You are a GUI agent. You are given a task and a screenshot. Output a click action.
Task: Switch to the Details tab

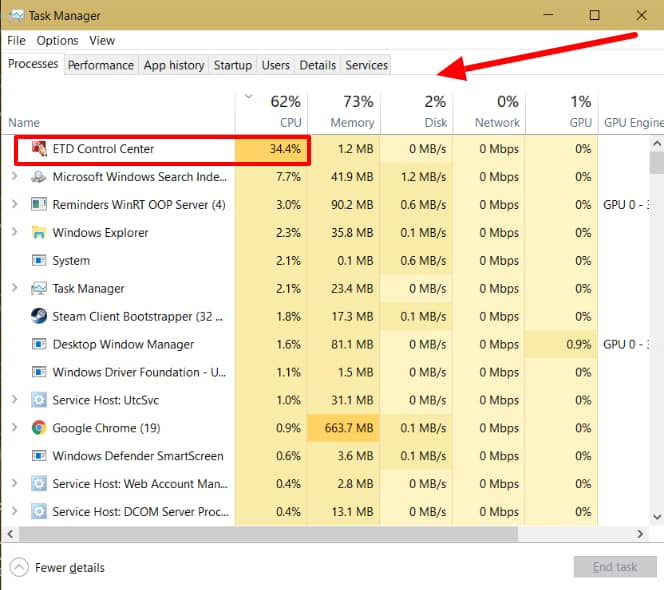(x=318, y=65)
